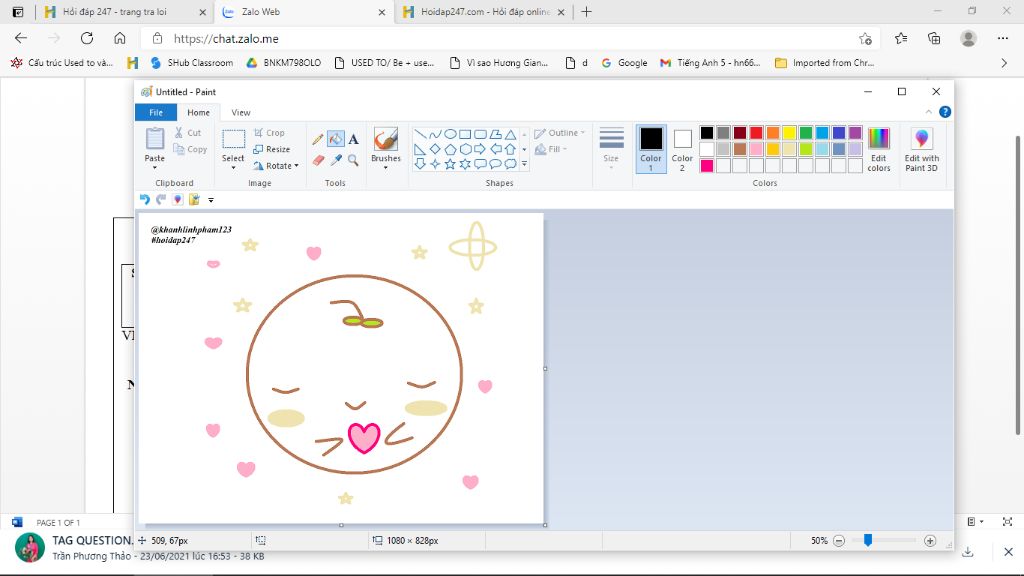The image size is (1024, 576).
Task: Refresh the Zalo Web page
Action: (x=87, y=39)
